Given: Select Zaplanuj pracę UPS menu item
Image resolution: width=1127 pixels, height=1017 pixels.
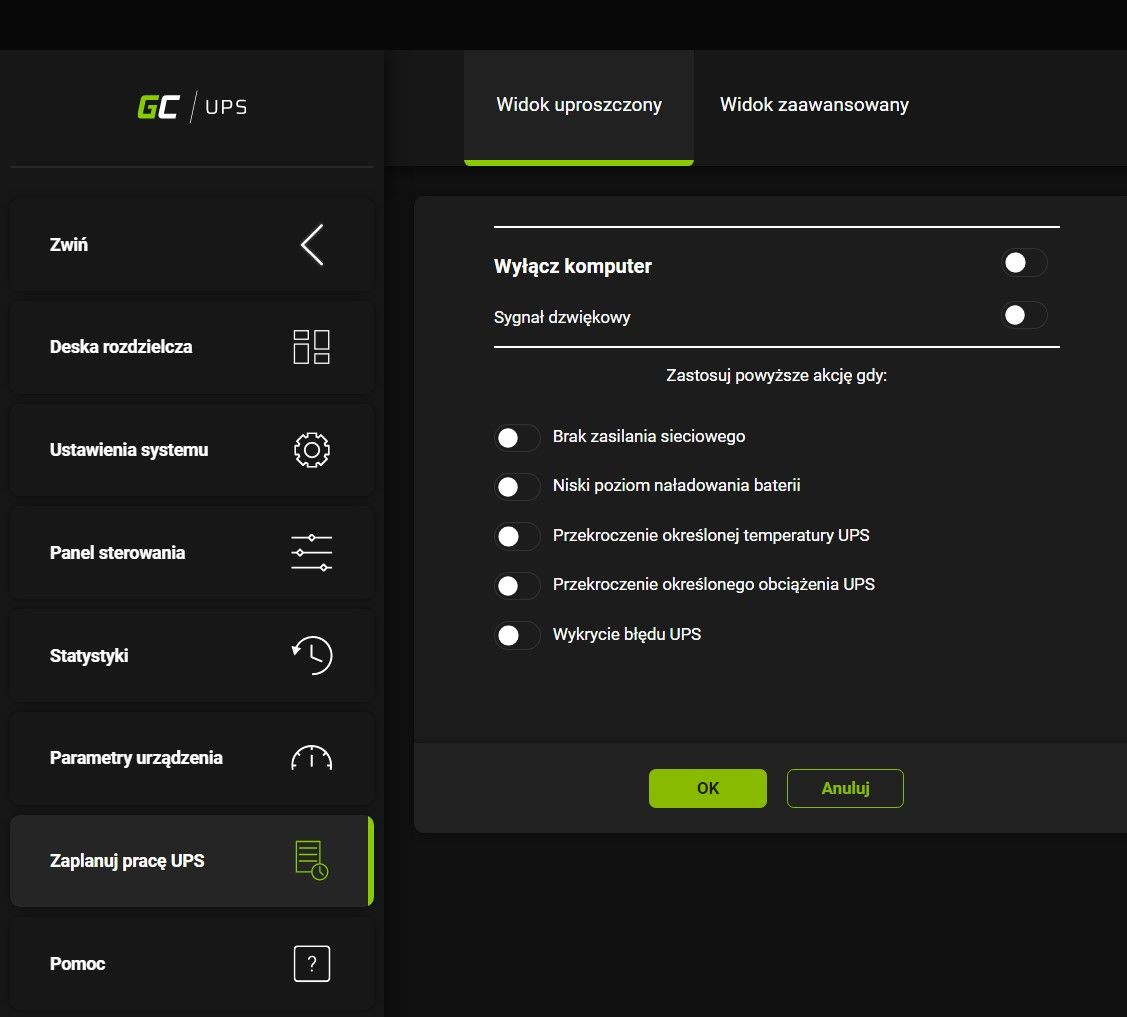Looking at the screenshot, I should click(192, 860).
